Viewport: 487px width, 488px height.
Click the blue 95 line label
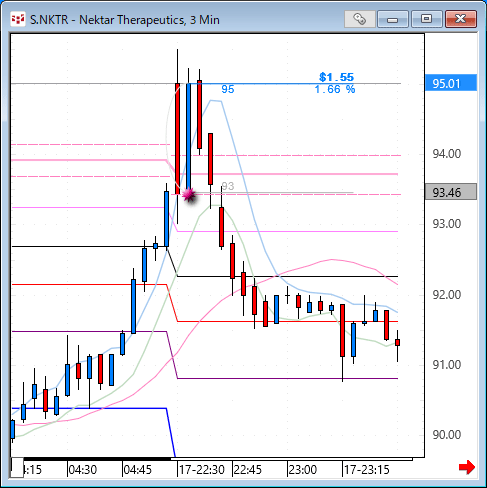point(228,89)
